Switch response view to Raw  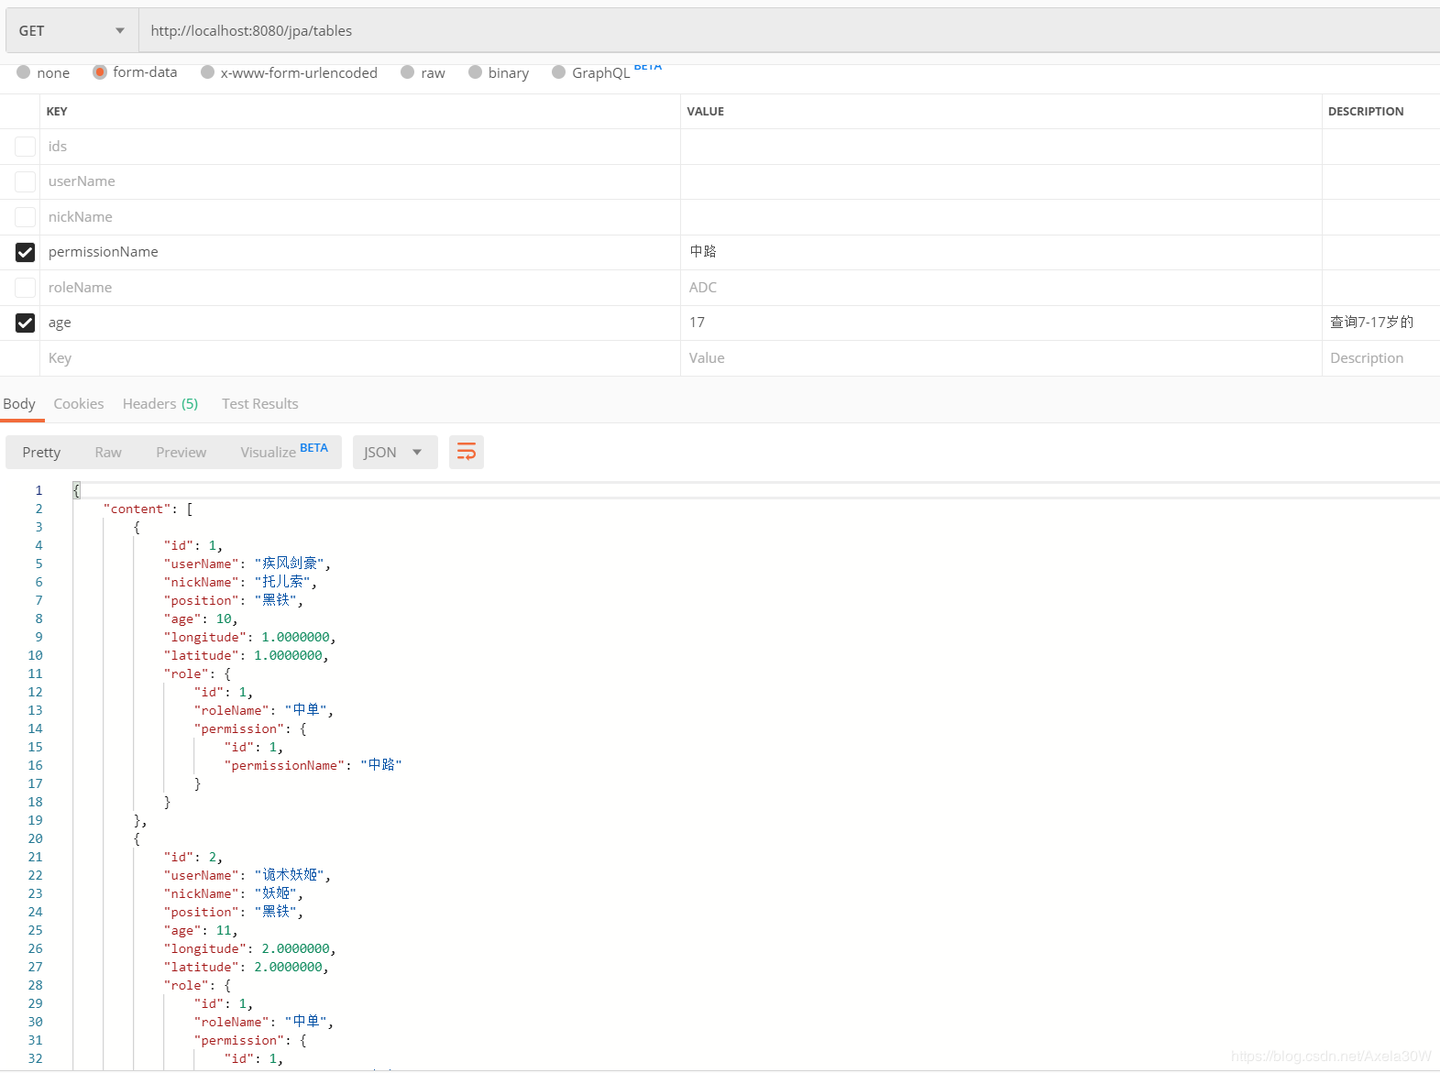pyautogui.click(x=108, y=452)
